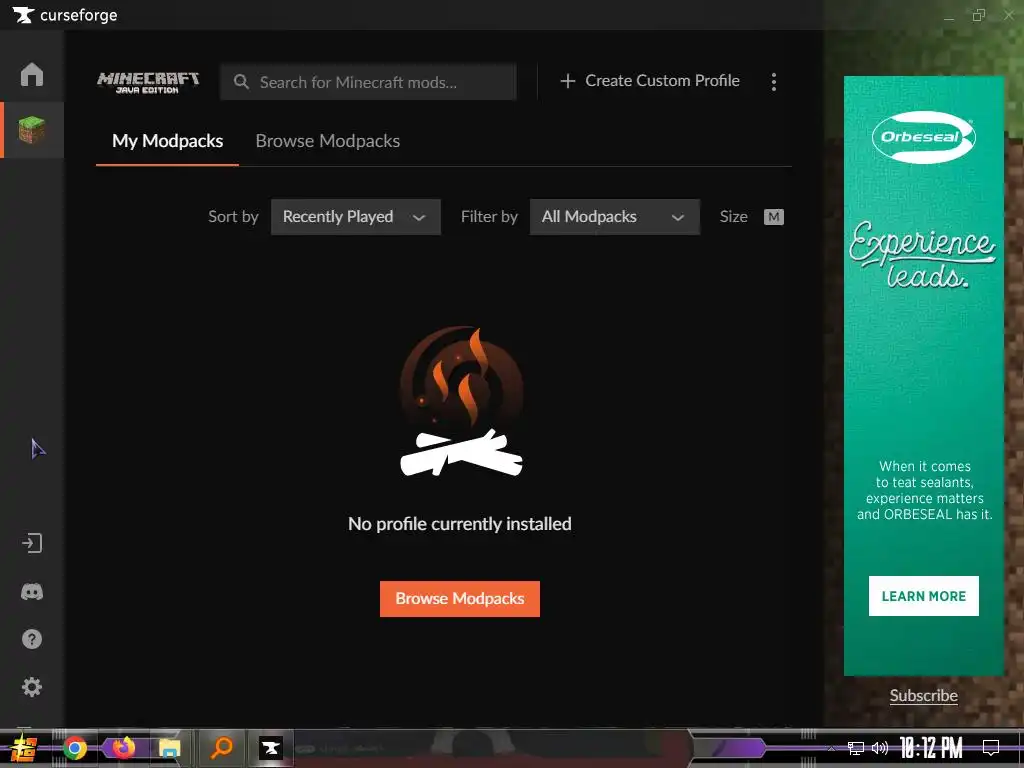
Task: Switch to My Modpacks tab
Action: pyautogui.click(x=167, y=141)
